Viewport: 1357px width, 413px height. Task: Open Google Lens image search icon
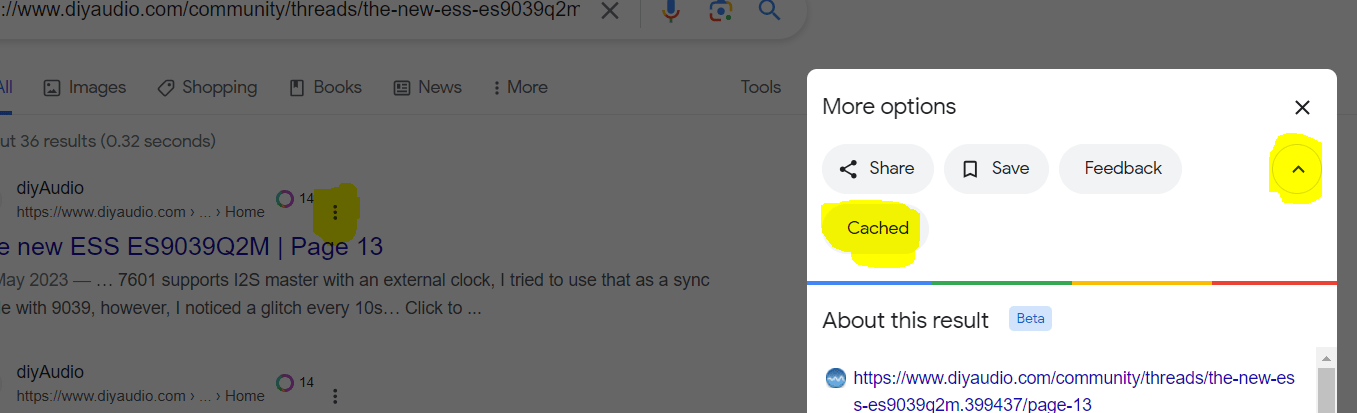(720, 11)
